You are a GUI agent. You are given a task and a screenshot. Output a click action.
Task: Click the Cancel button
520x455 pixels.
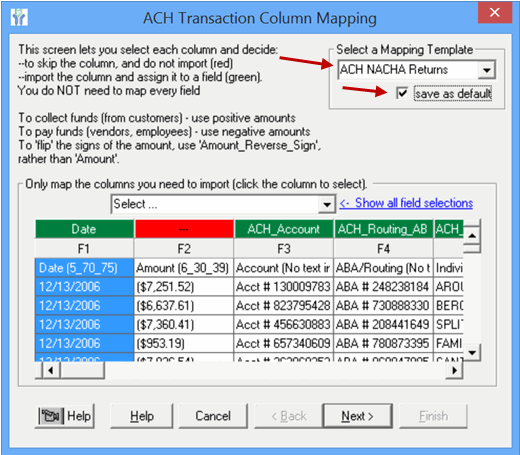click(x=213, y=416)
